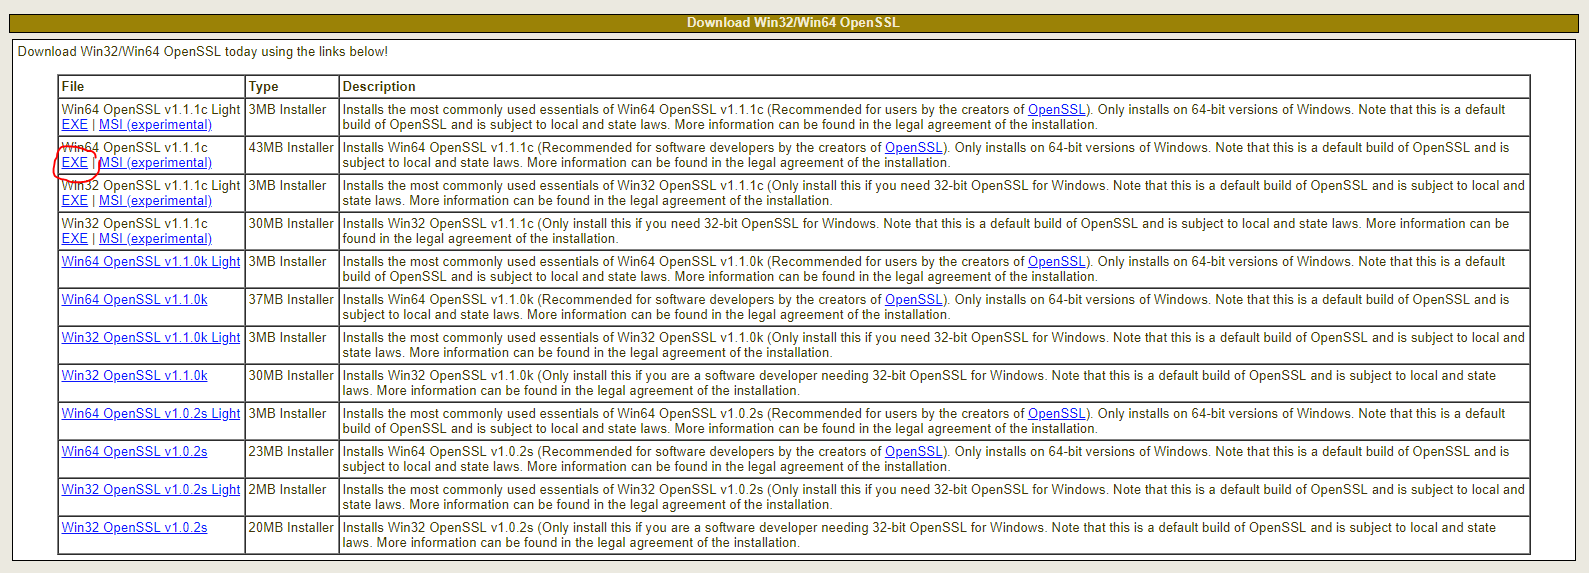Click the 20MB Installer type cell
The width and height of the screenshot is (1589, 573).
(292, 535)
